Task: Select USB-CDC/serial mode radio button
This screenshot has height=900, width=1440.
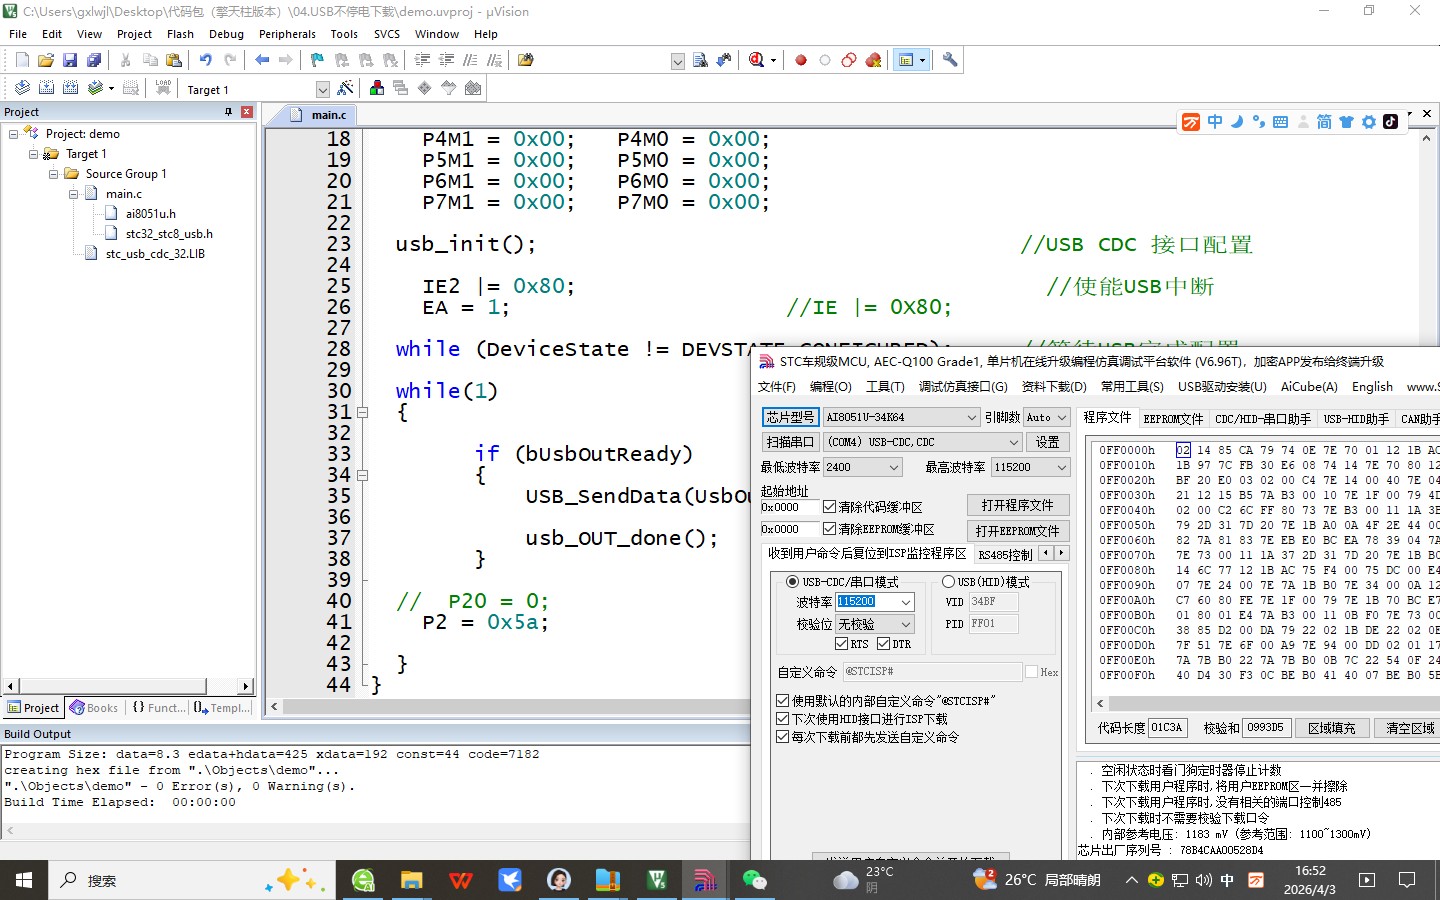Action: tap(792, 582)
